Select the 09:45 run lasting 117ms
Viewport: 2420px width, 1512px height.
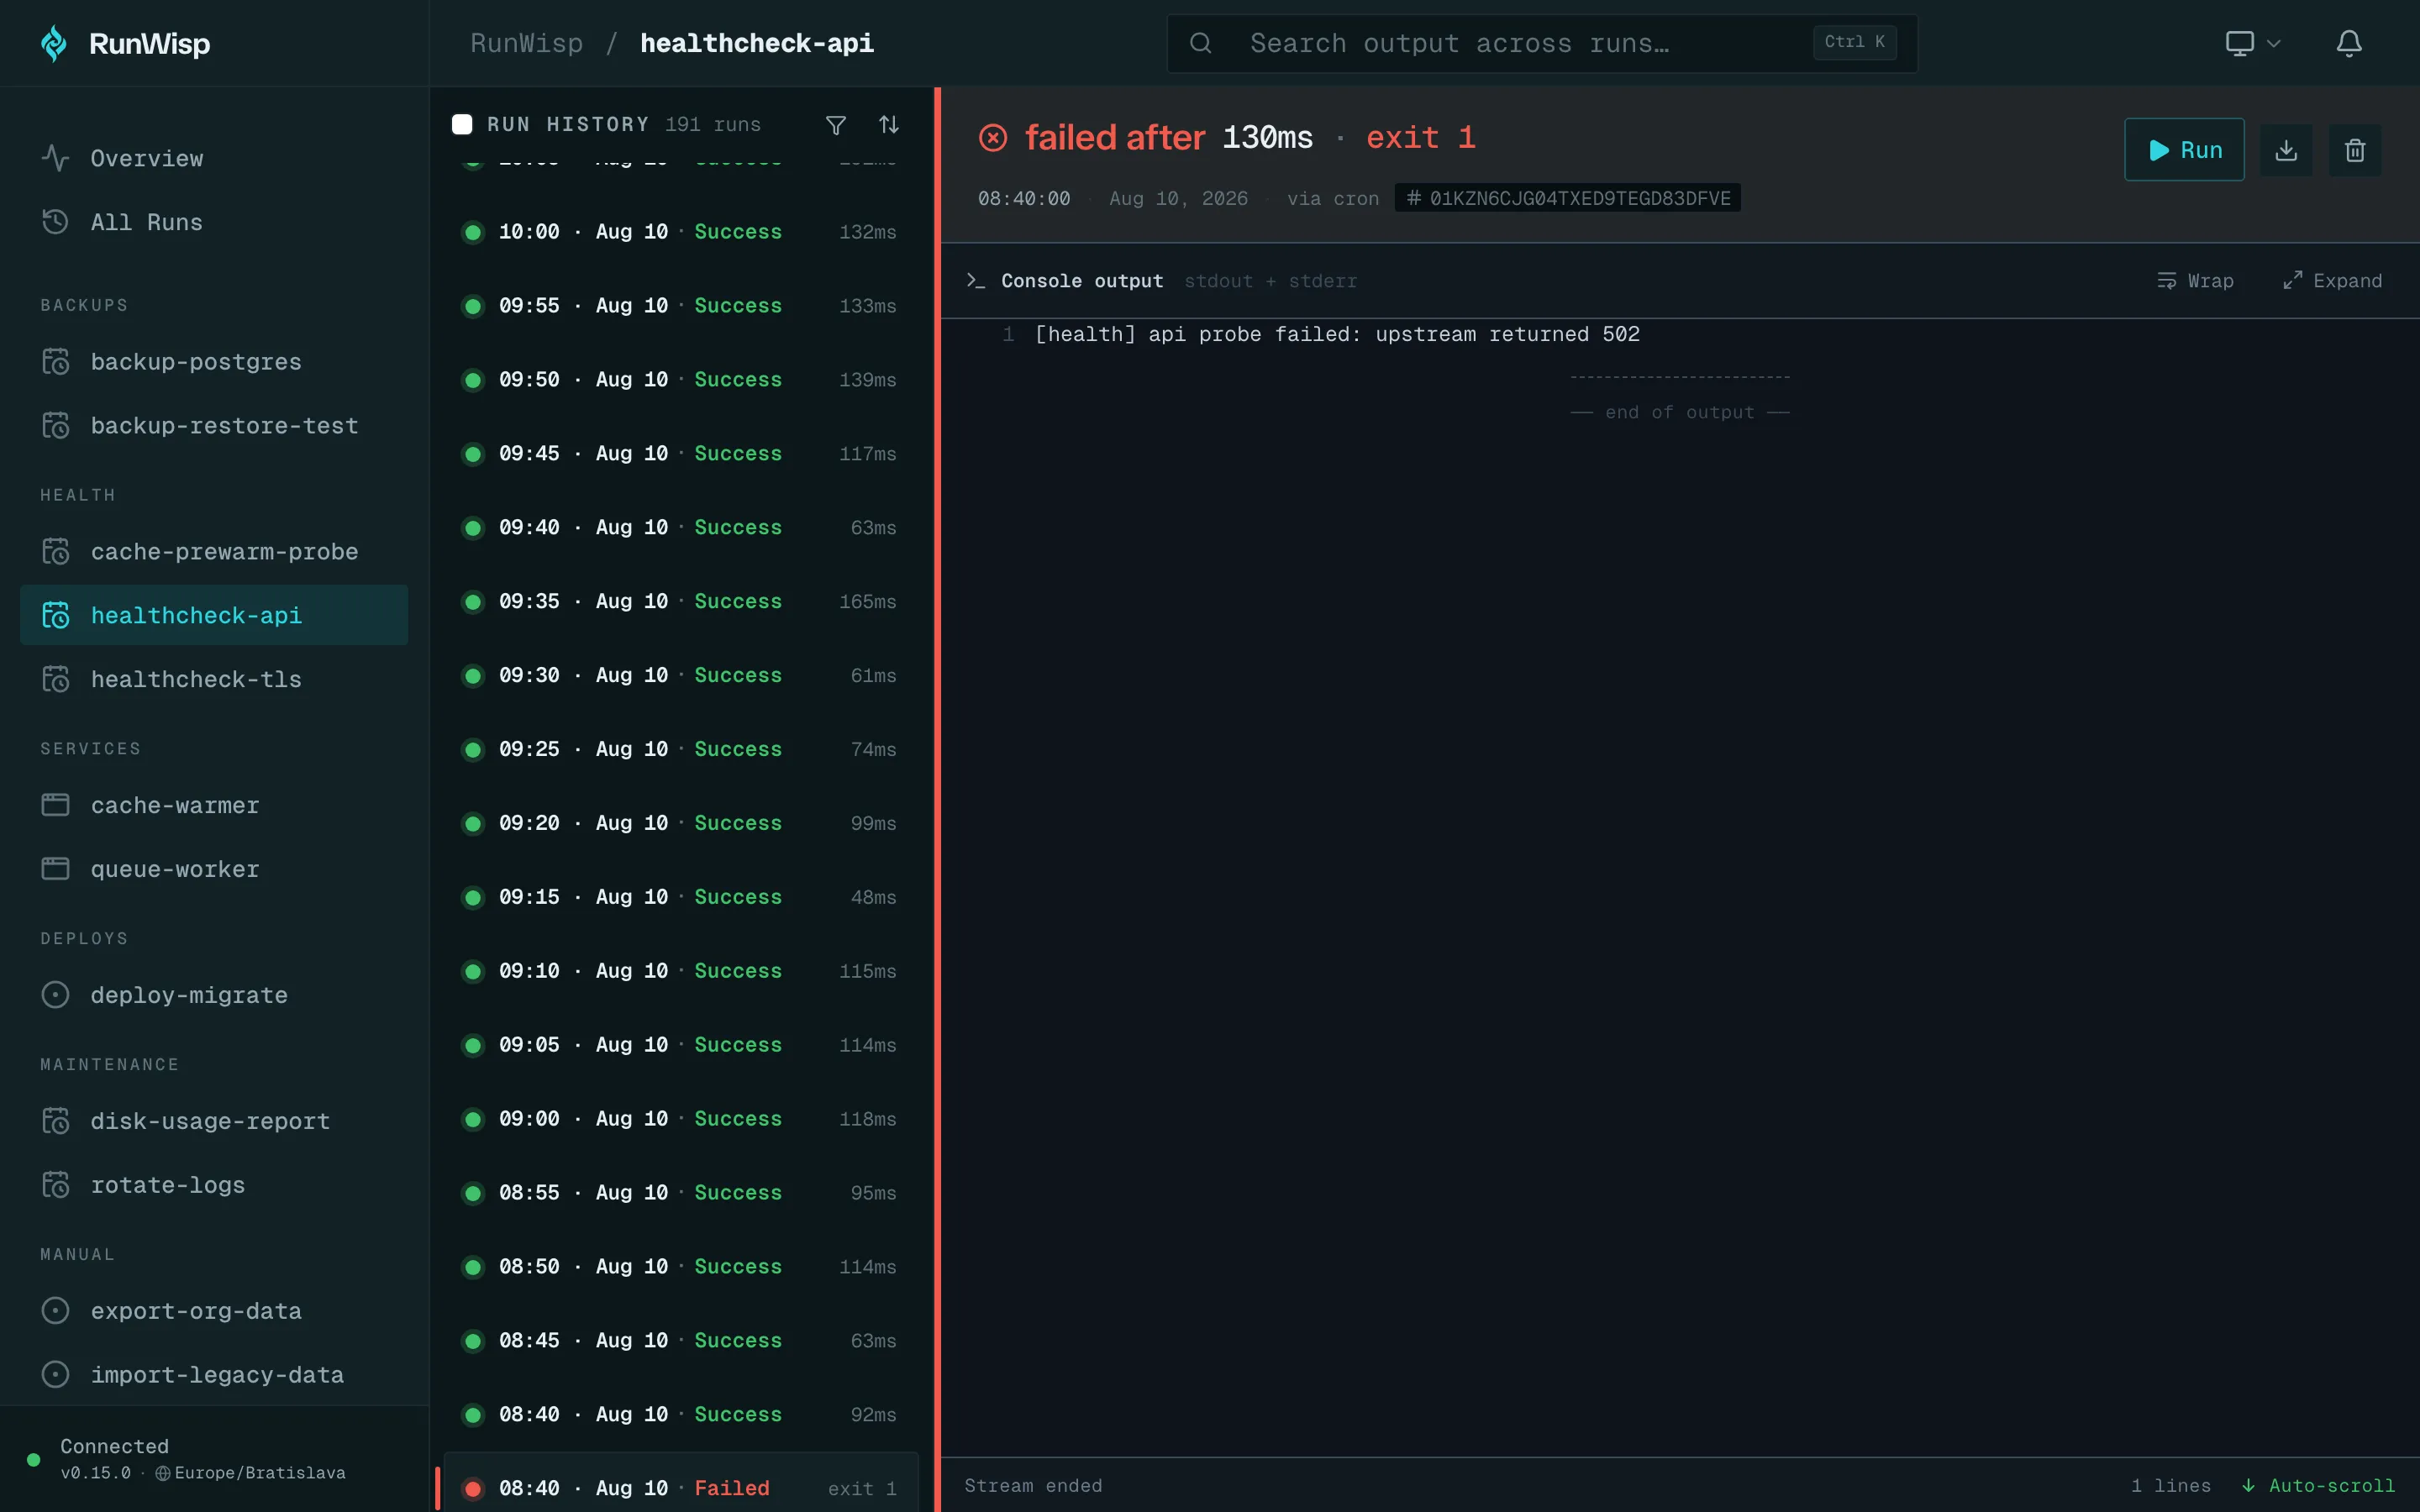[x=680, y=454]
